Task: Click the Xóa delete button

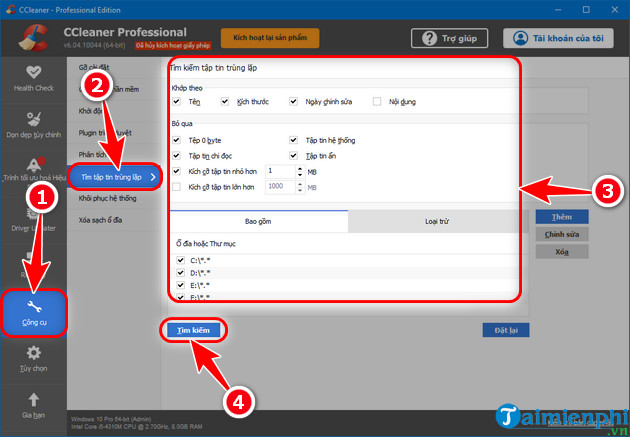Action: point(562,252)
